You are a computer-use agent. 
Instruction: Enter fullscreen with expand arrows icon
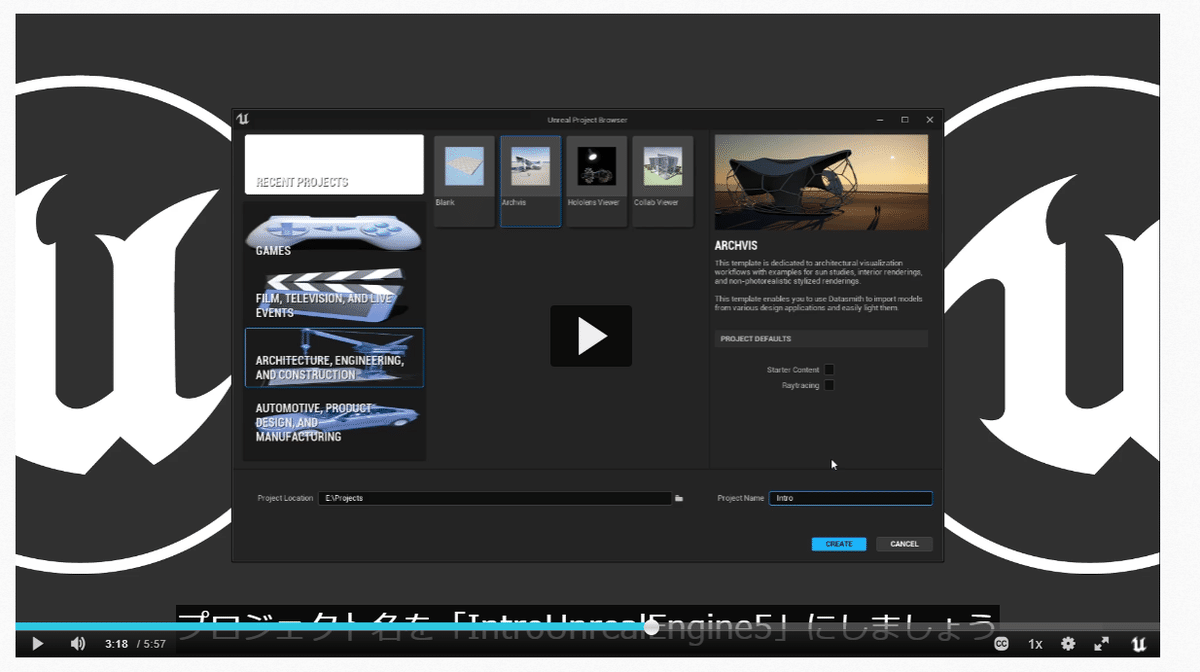tap(1101, 644)
